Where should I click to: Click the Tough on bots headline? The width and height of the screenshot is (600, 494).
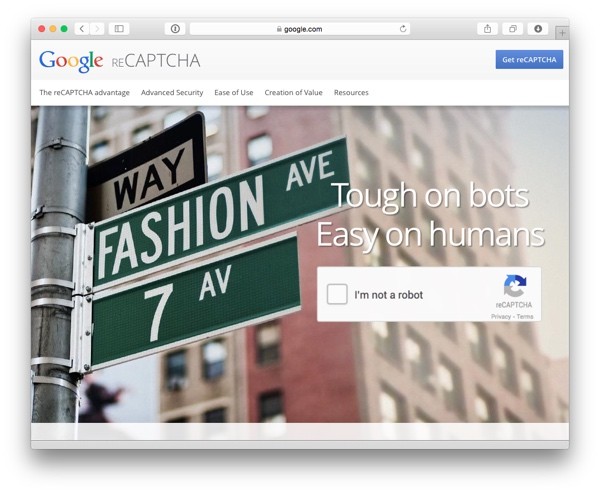[x=430, y=196]
